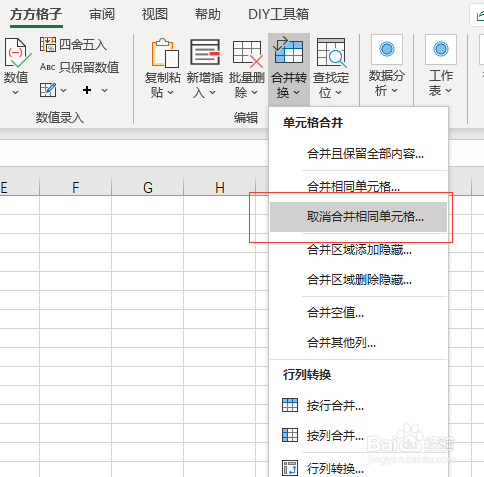
Task: Choose 取消合并相同单元格 menu item
Action: 358,217
